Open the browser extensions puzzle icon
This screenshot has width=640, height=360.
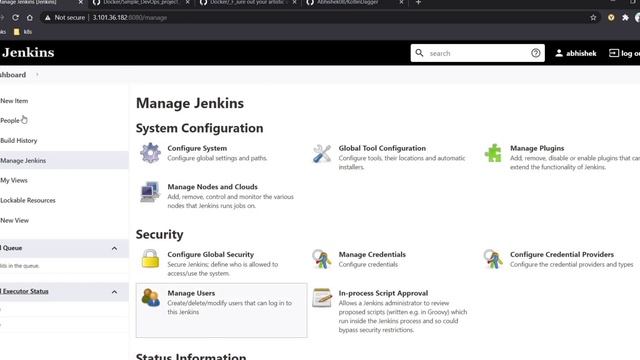(625, 18)
